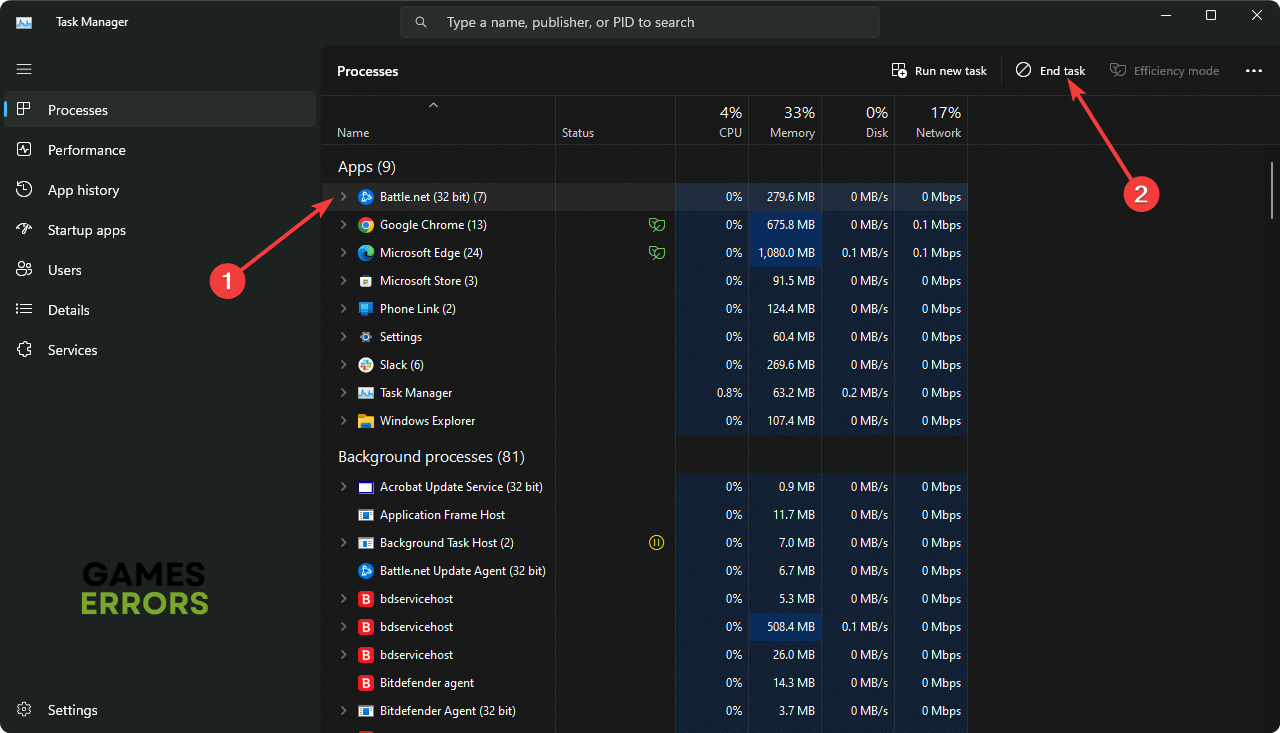Click the Slack app icon
1280x733 pixels.
click(366, 365)
